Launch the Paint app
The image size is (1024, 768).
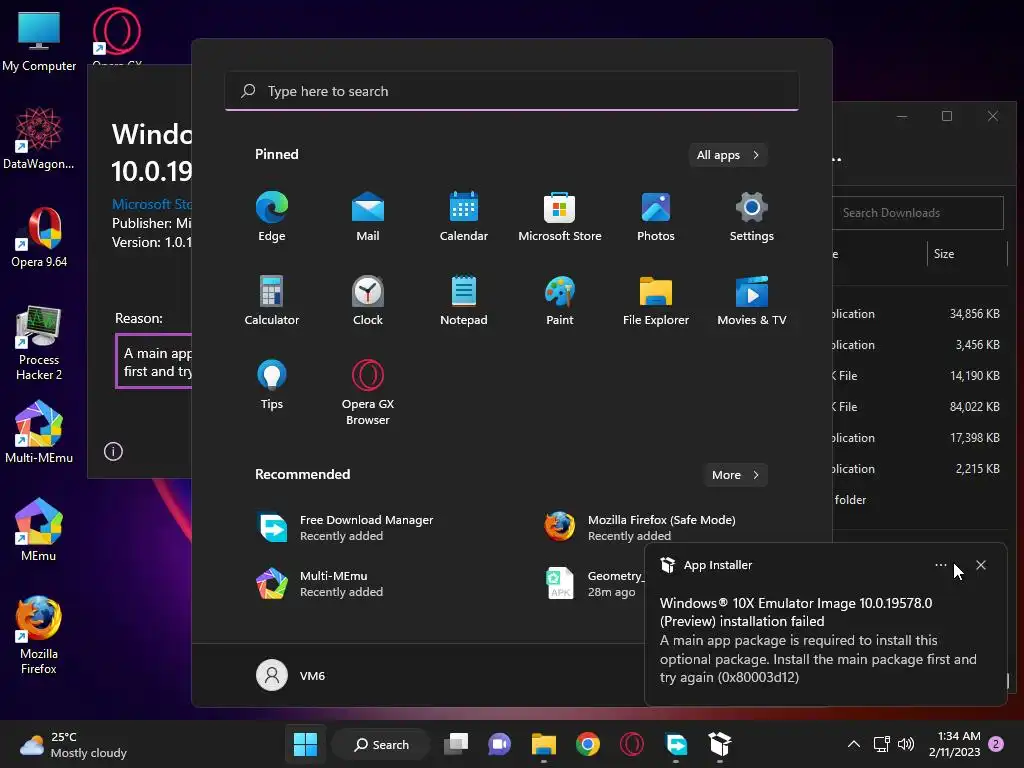pos(560,300)
